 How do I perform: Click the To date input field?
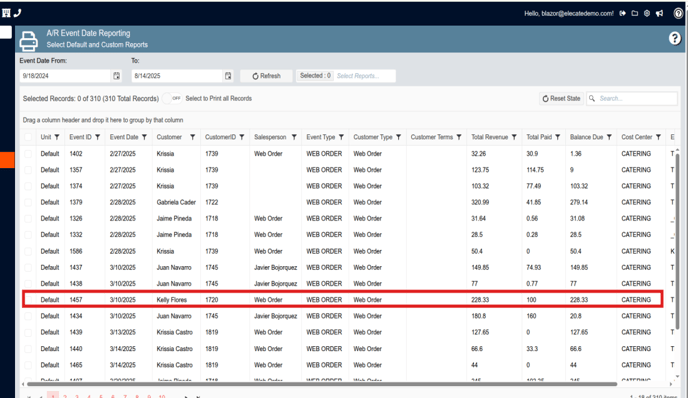pyautogui.click(x=177, y=76)
